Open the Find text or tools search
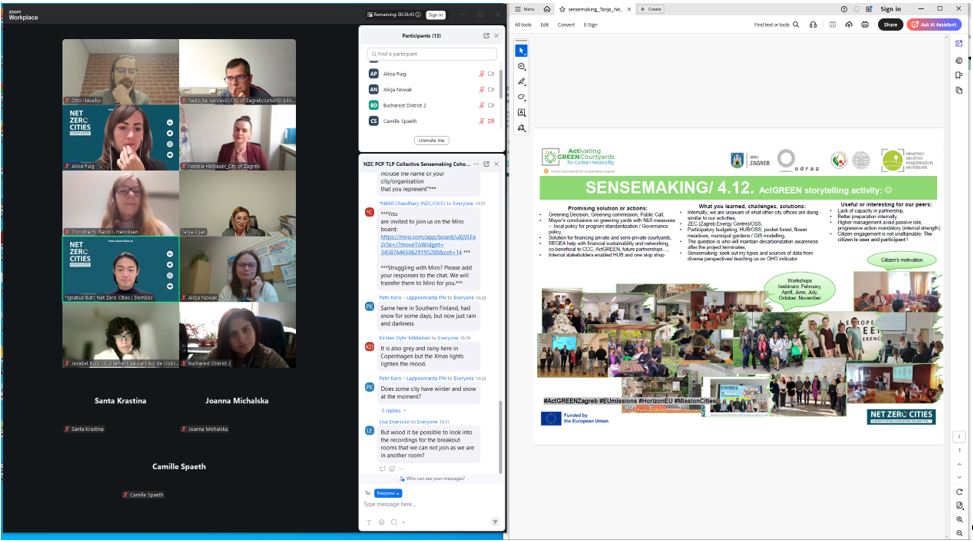Screen dimensions: 973x541 point(776,24)
